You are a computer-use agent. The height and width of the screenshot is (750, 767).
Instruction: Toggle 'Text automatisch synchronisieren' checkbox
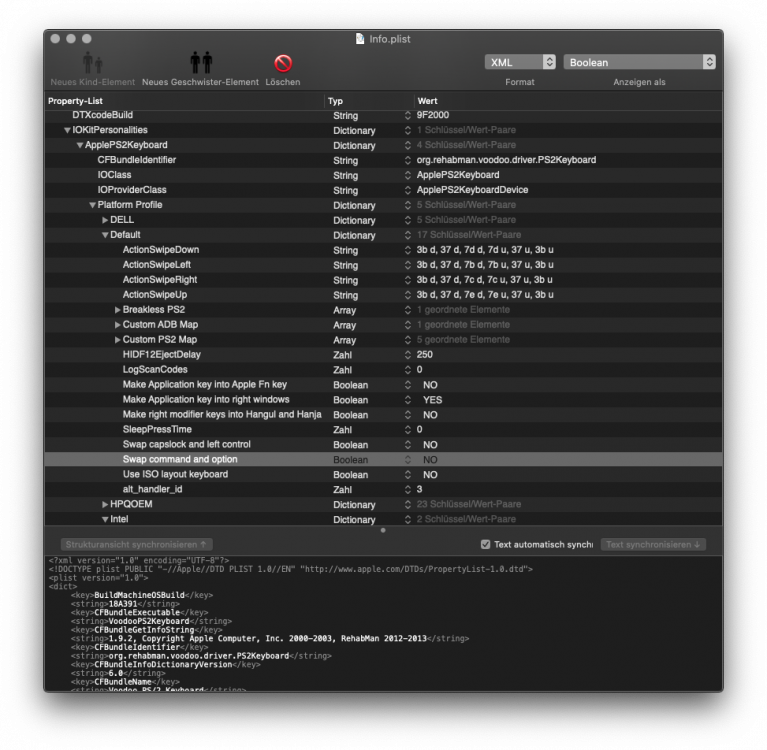pyautogui.click(x=485, y=545)
